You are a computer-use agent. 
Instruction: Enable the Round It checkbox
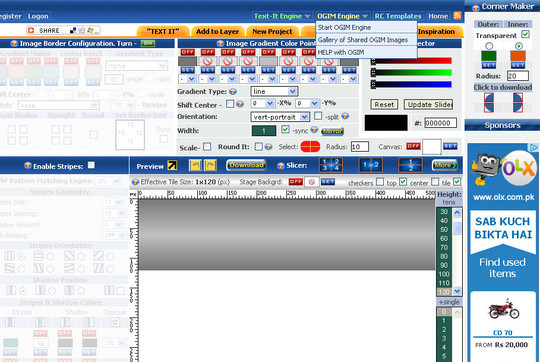(x=259, y=147)
